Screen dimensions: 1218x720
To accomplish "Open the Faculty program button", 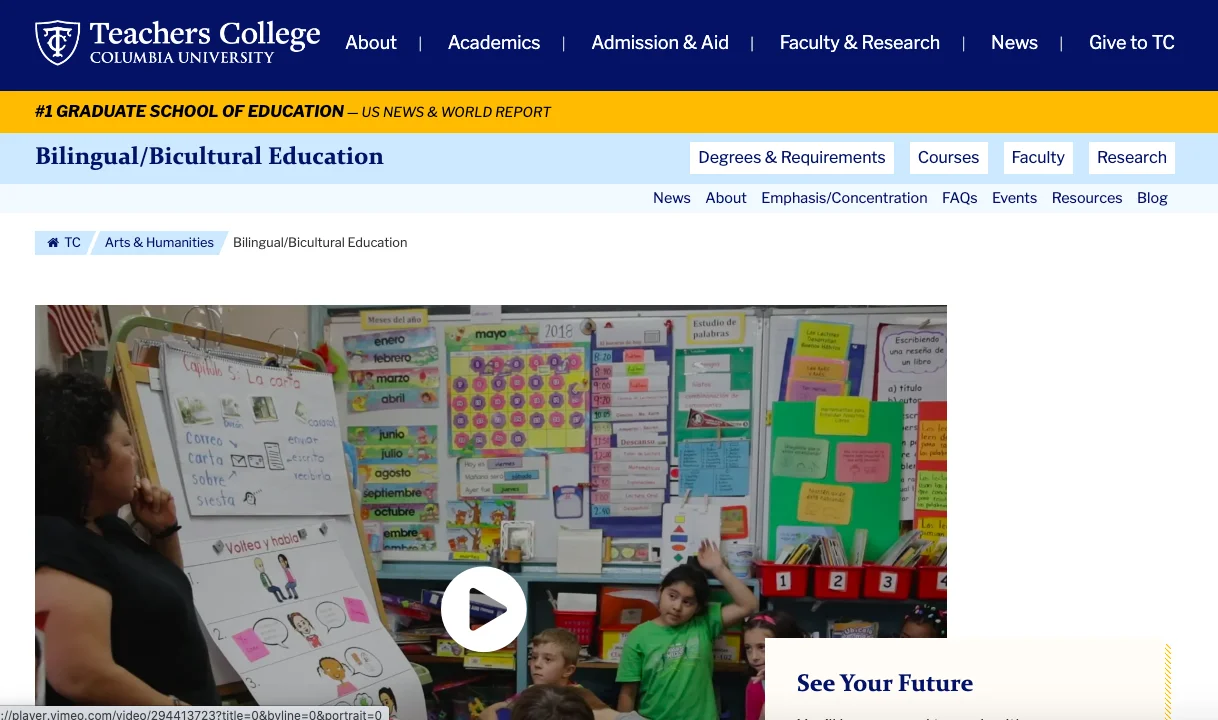I will [x=1038, y=158].
